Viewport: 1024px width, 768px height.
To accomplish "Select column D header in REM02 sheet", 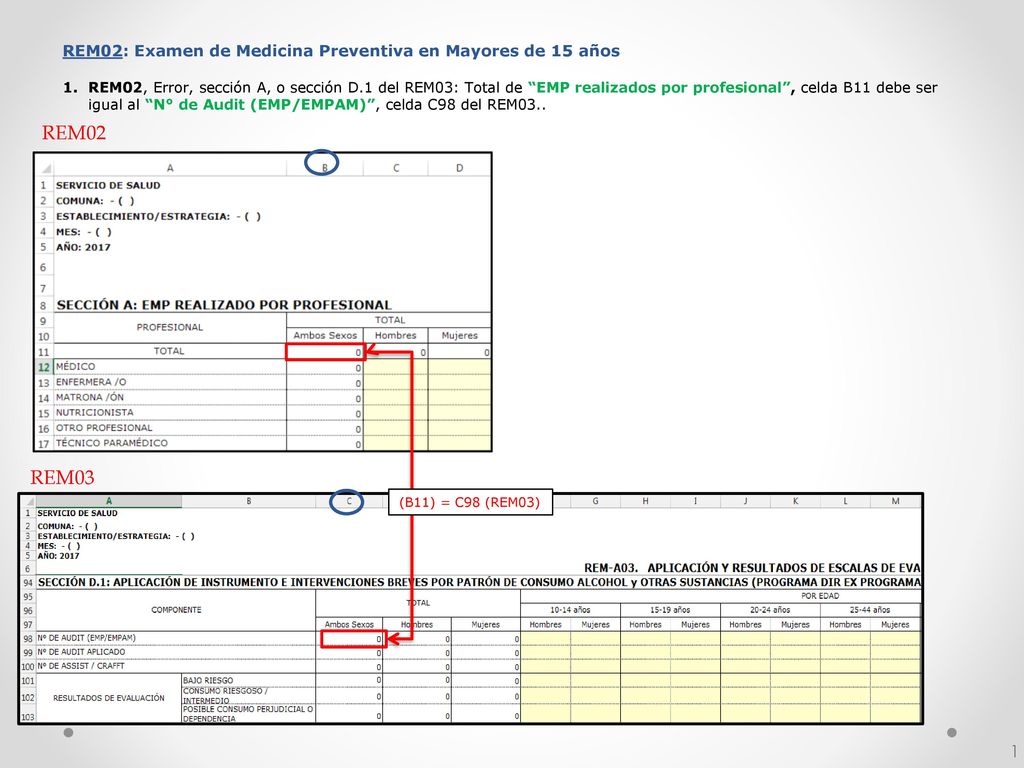I will tap(460, 168).
